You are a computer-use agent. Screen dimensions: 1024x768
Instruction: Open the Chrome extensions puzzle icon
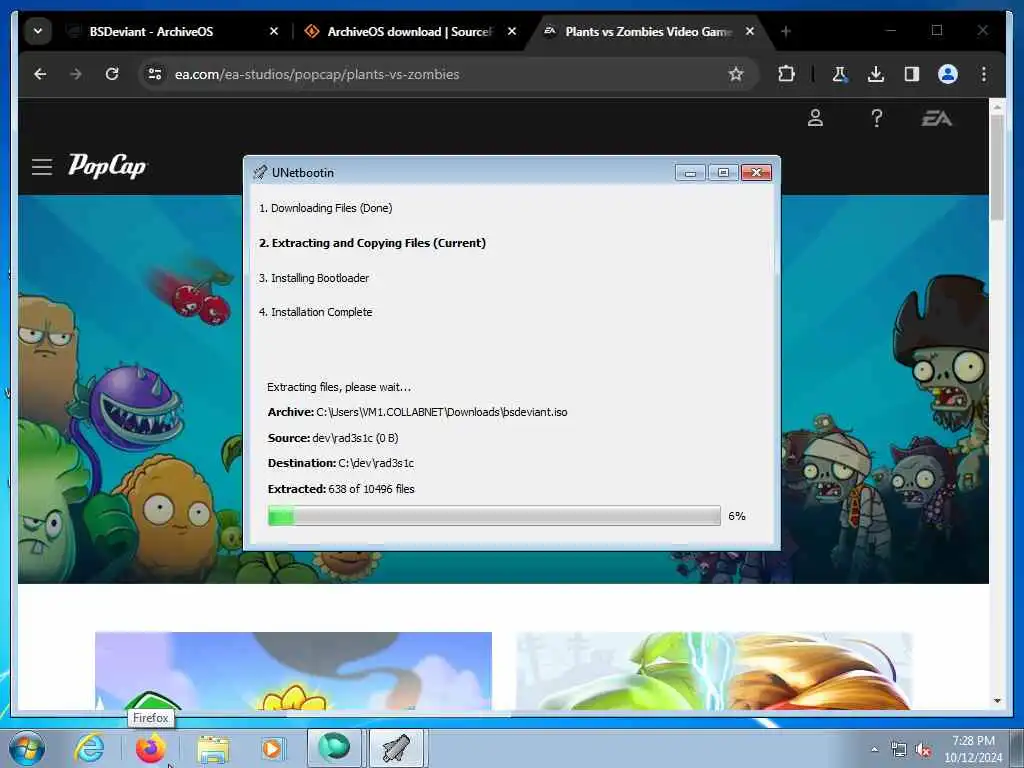[786, 74]
